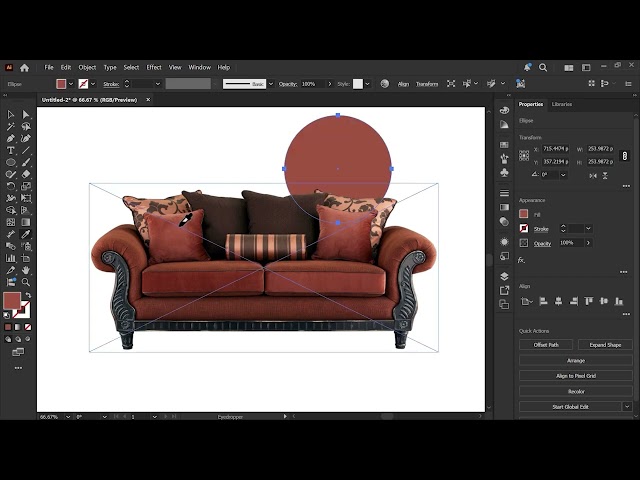This screenshot has width=640, height=480.
Task: Click the Arrange quick action button
Action: point(576,360)
